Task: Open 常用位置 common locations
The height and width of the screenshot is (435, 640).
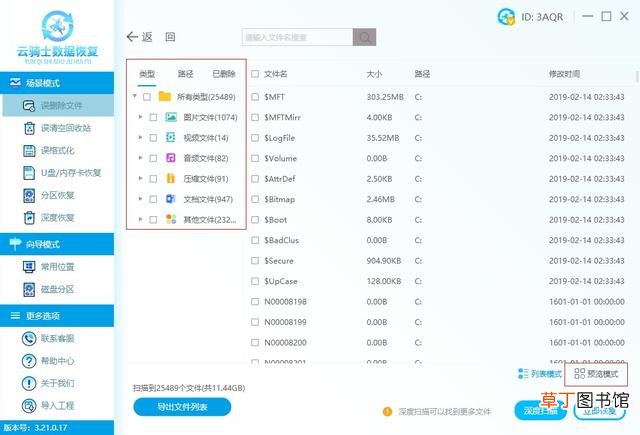Action: pyautogui.click(x=49, y=267)
